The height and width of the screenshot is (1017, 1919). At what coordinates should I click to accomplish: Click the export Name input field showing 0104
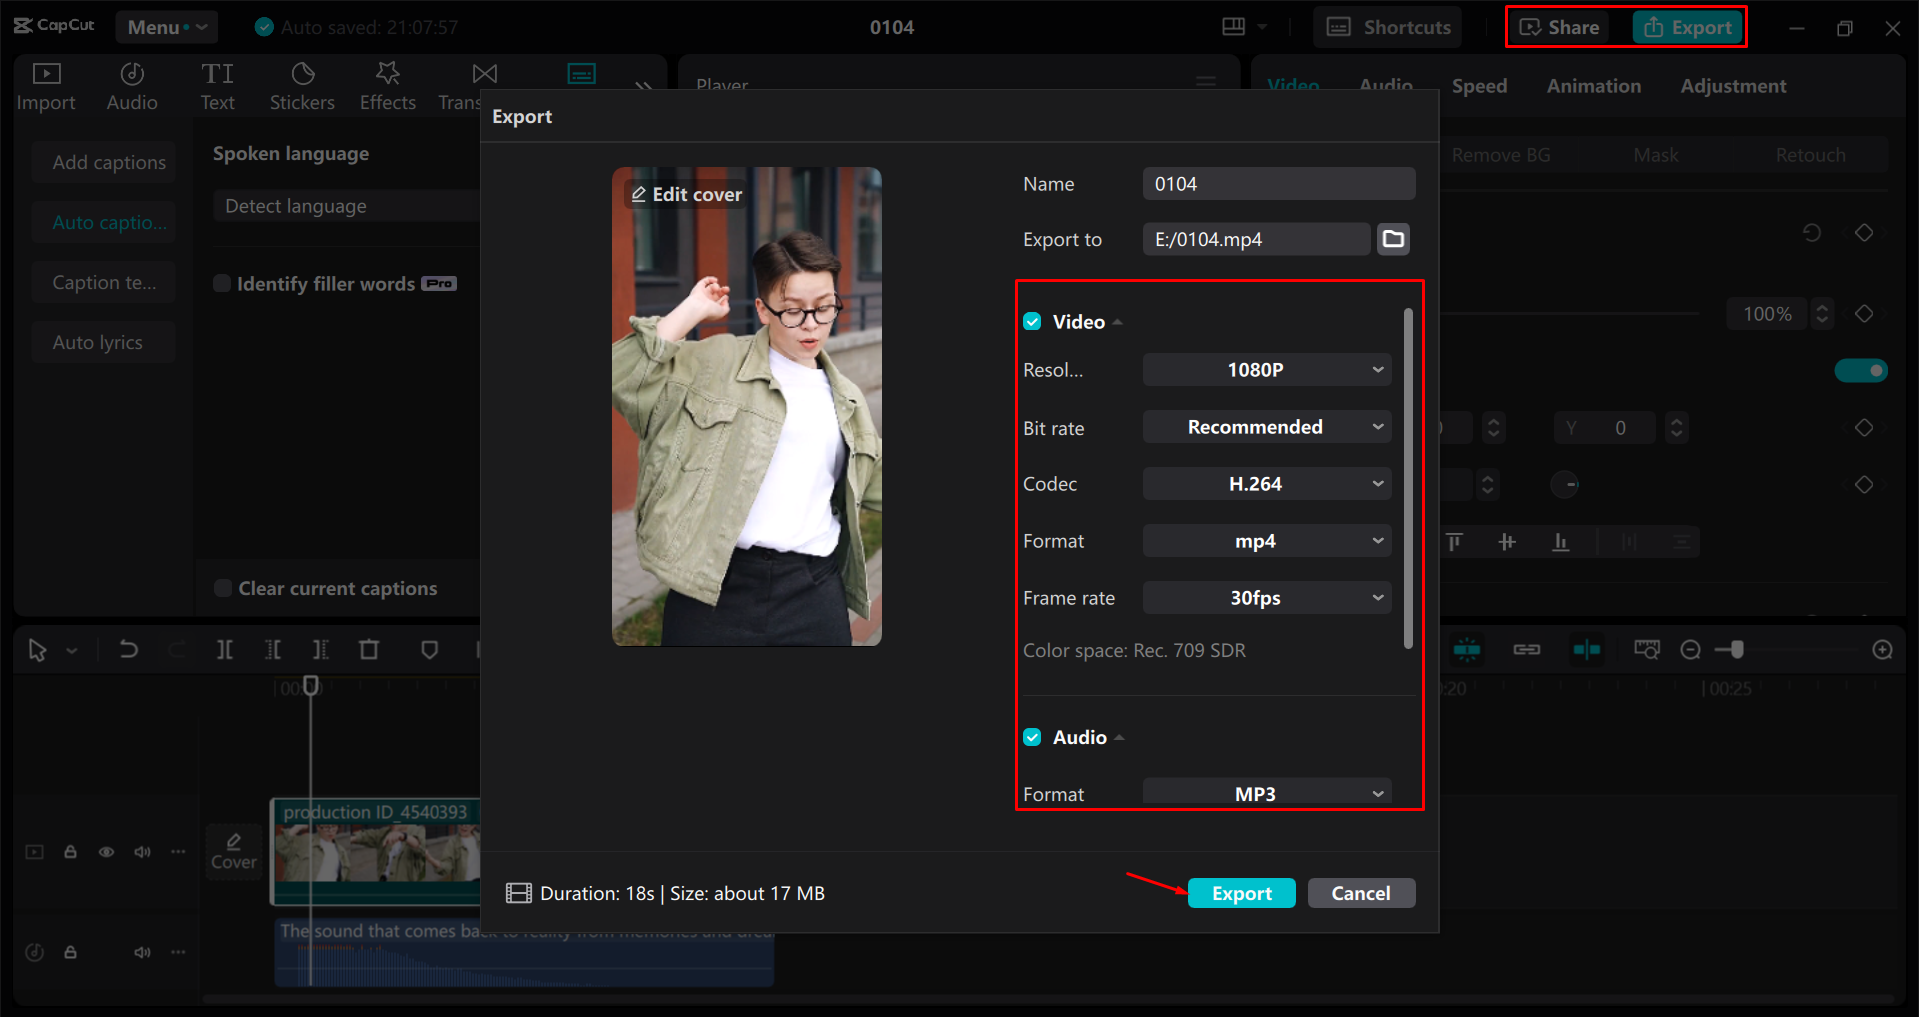[1278, 183]
